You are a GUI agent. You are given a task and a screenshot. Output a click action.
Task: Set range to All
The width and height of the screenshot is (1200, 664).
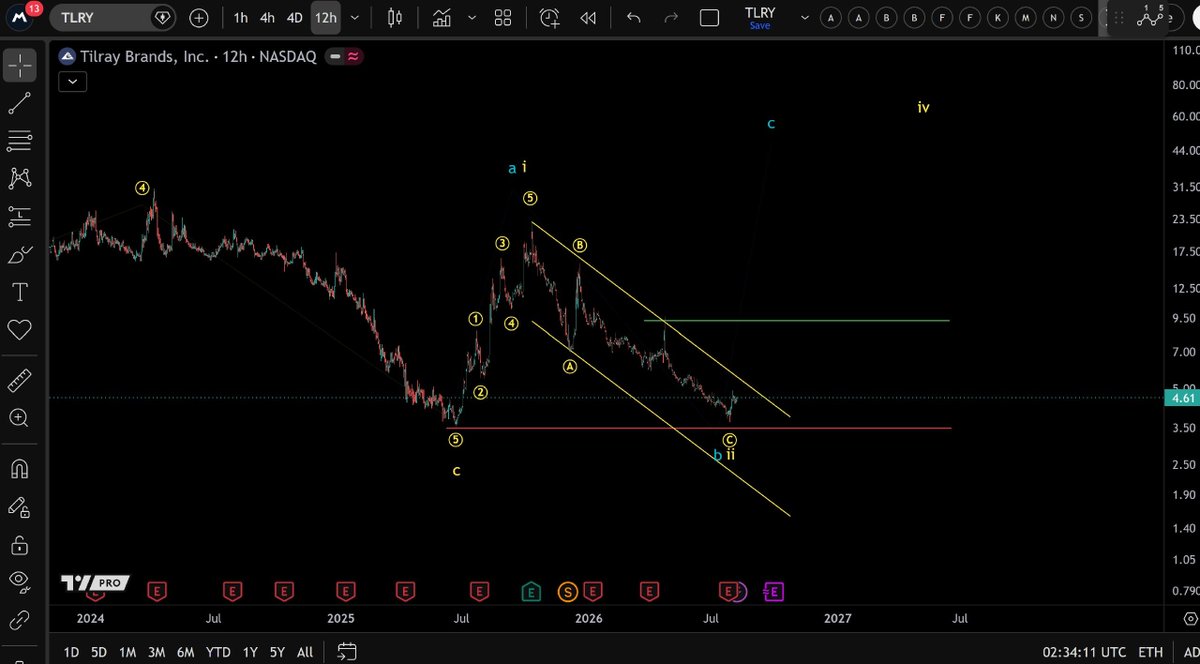click(305, 652)
